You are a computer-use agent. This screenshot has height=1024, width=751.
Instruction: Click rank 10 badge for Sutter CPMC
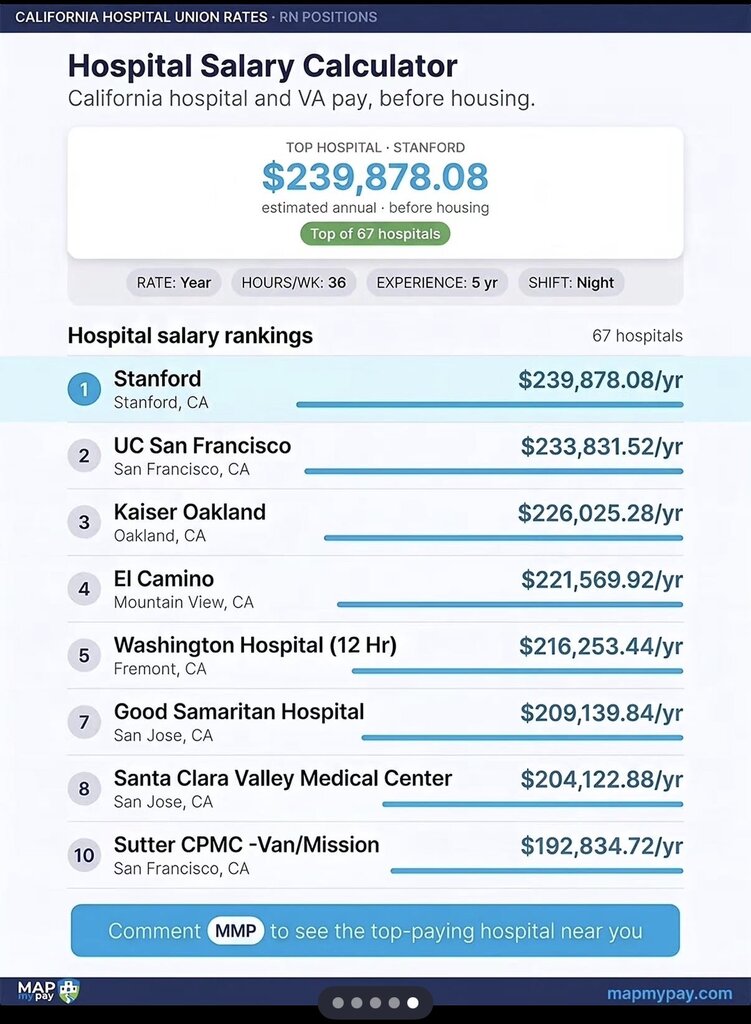click(x=84, y=855)
